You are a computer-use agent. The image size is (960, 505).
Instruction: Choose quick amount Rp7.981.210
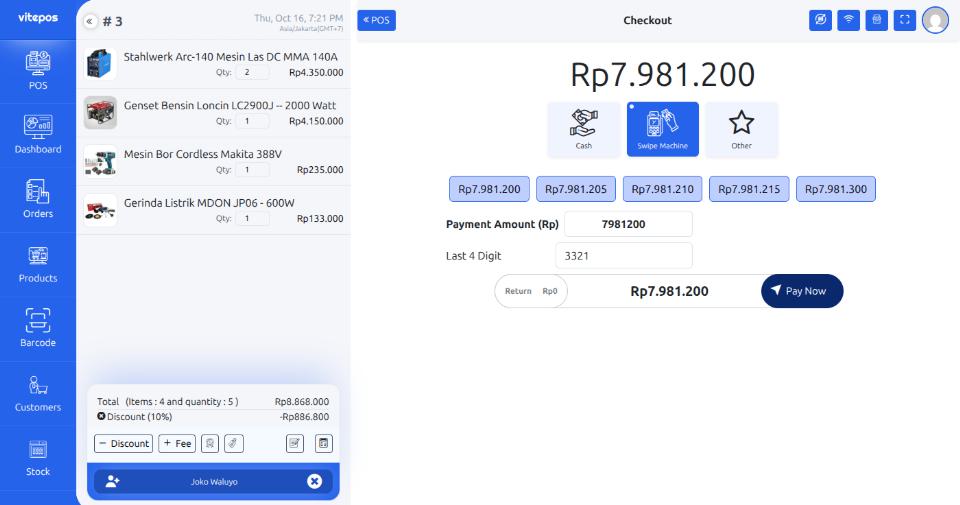[x=662, y=189]
